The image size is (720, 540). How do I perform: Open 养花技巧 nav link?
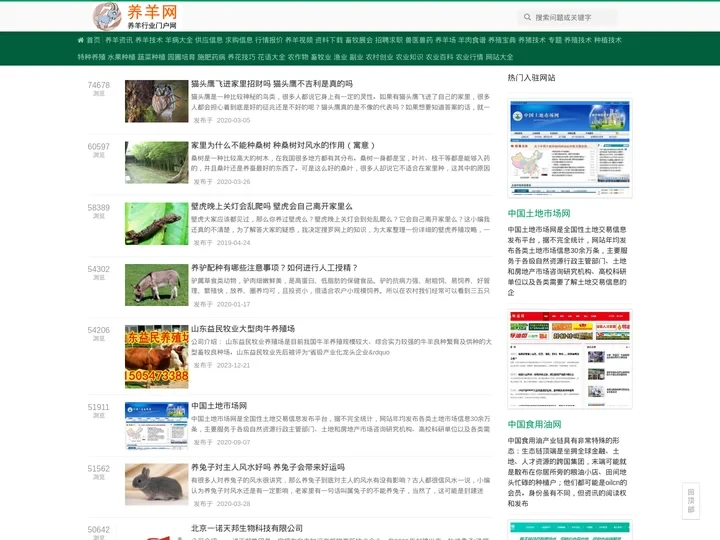pos(242,57)
